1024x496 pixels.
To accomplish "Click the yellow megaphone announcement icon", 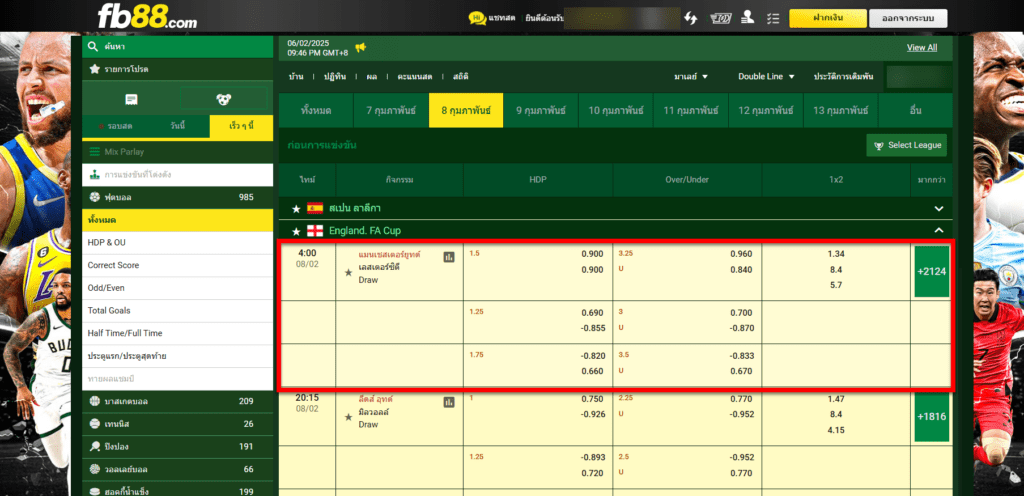I will click(x=360, y=47).
